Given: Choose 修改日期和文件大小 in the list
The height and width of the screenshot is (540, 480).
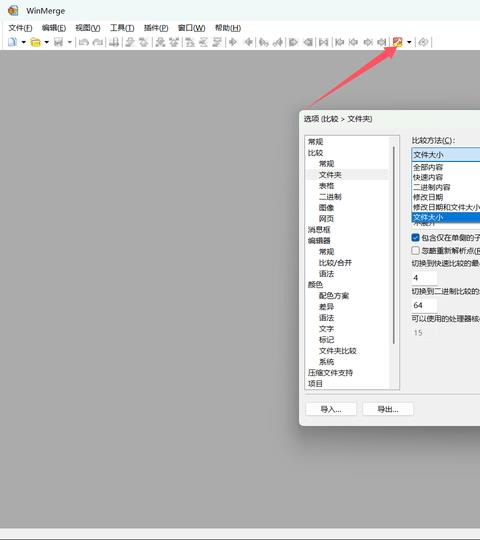Looking at the screenshot, I should pyautogui.click(x=446, y=207).
